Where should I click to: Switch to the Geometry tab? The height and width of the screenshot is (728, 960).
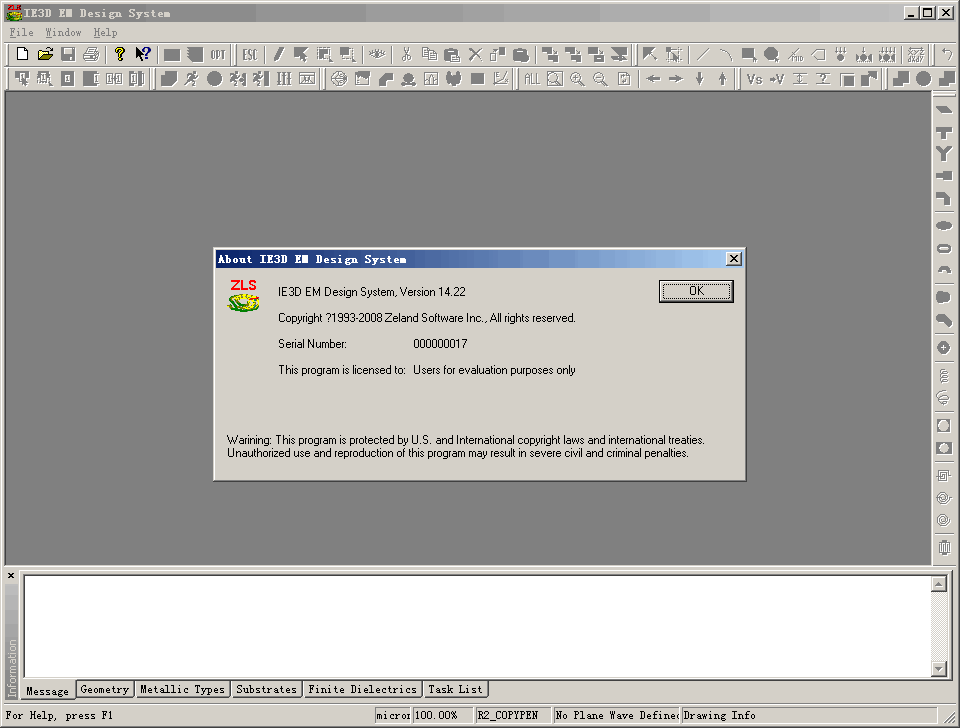coord(105,689)
